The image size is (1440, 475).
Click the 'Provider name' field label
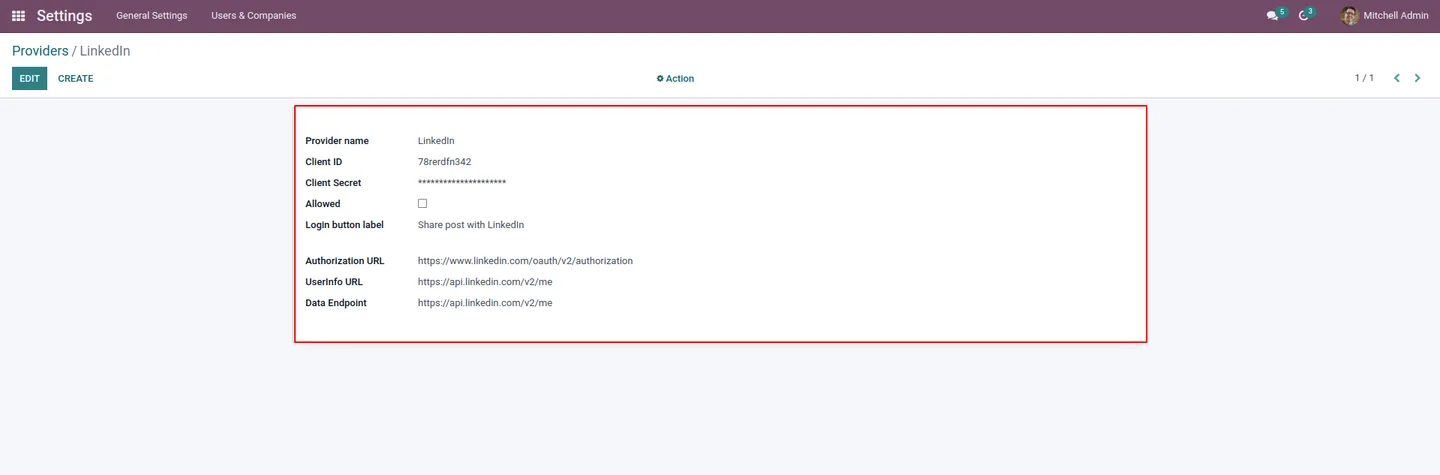click(337, 141)
